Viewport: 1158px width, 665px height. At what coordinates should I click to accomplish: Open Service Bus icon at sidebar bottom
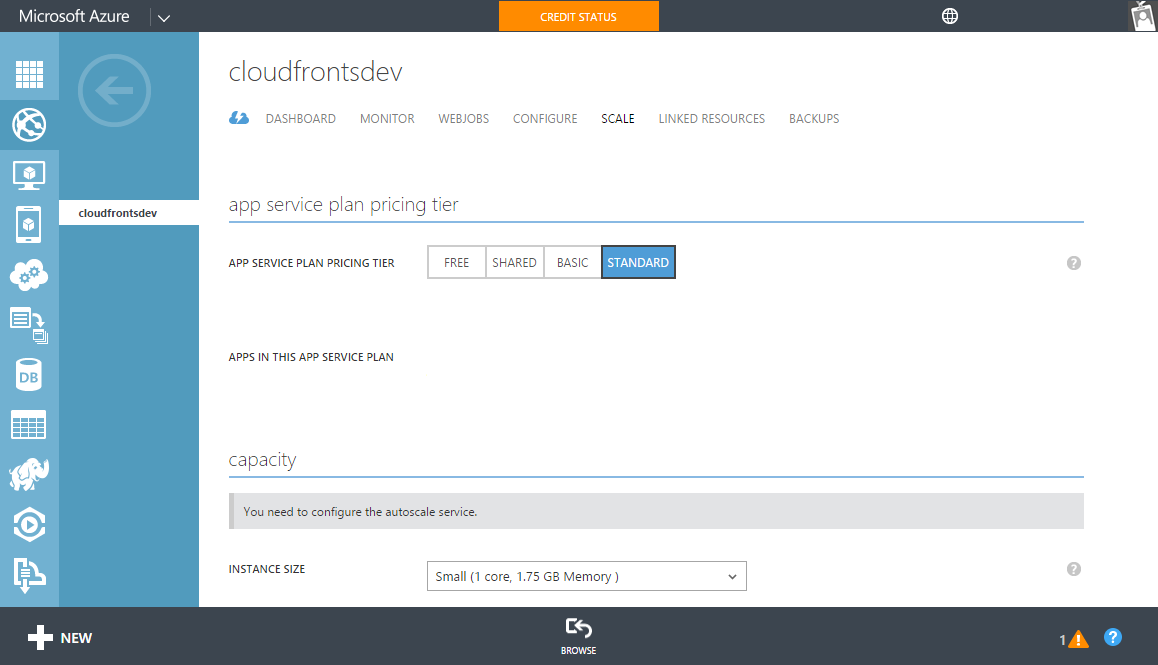pyautogui.click(x=29, y=575)
